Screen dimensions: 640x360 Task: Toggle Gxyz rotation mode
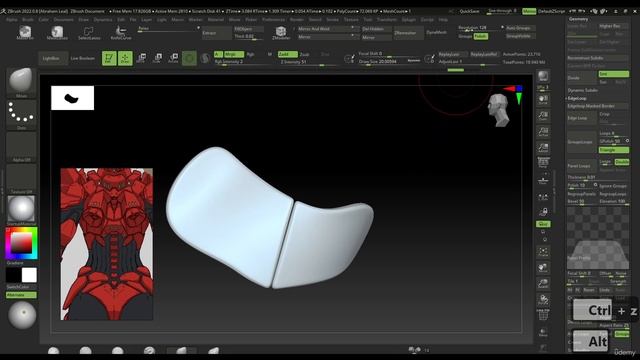tap(543, 224)
